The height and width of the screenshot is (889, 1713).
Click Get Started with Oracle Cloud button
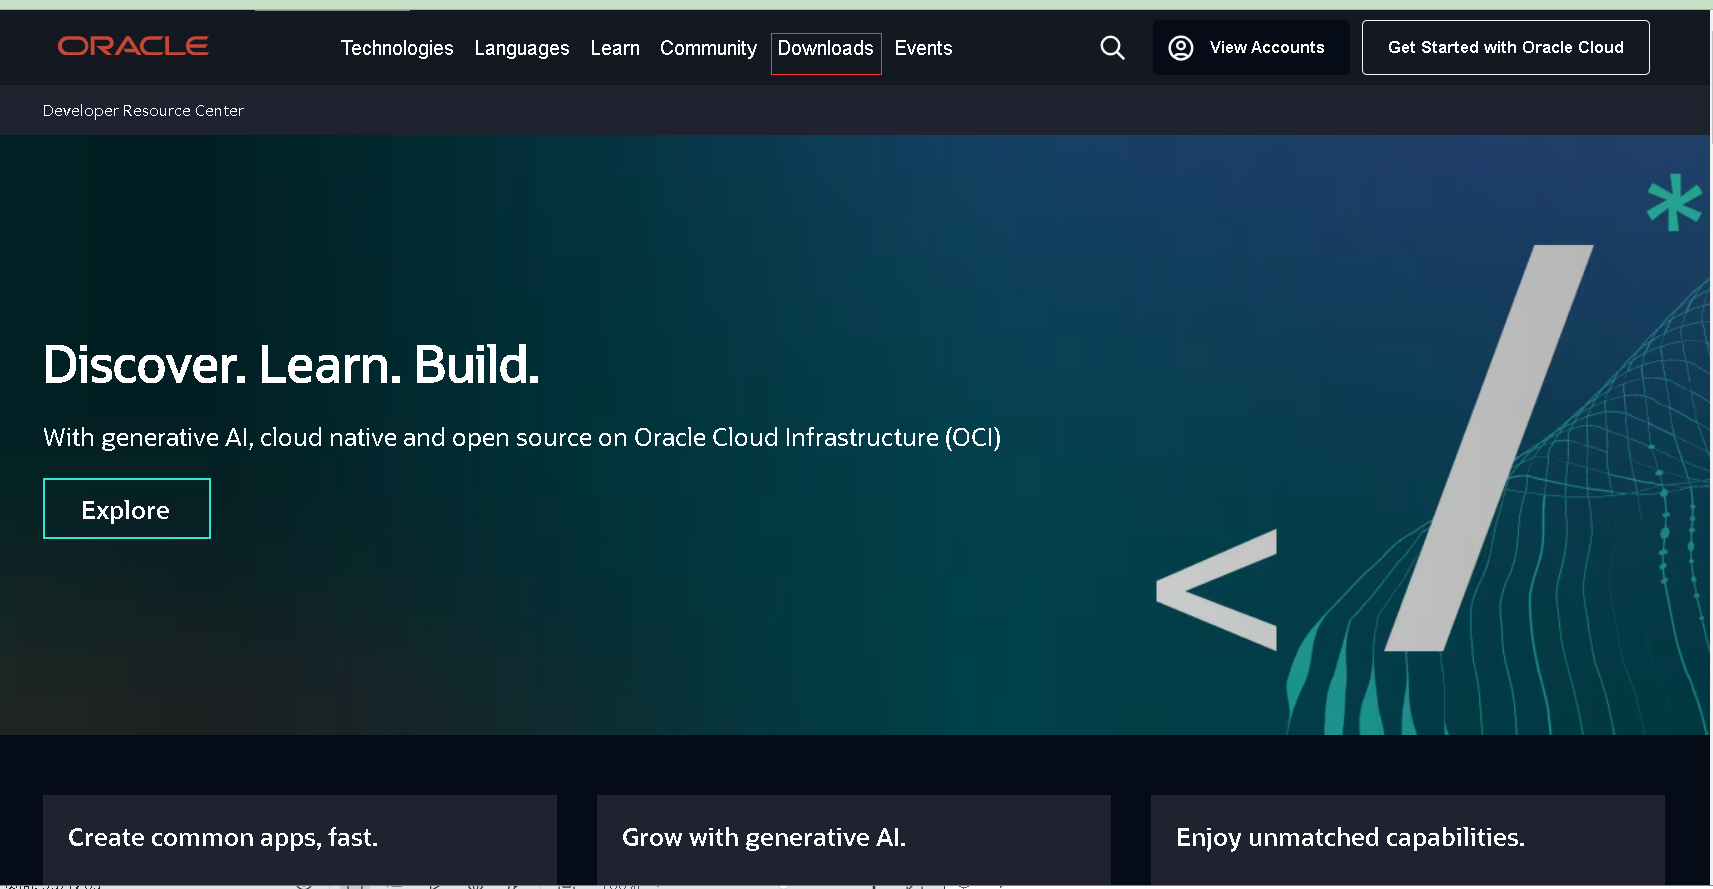click(1505, 48)
